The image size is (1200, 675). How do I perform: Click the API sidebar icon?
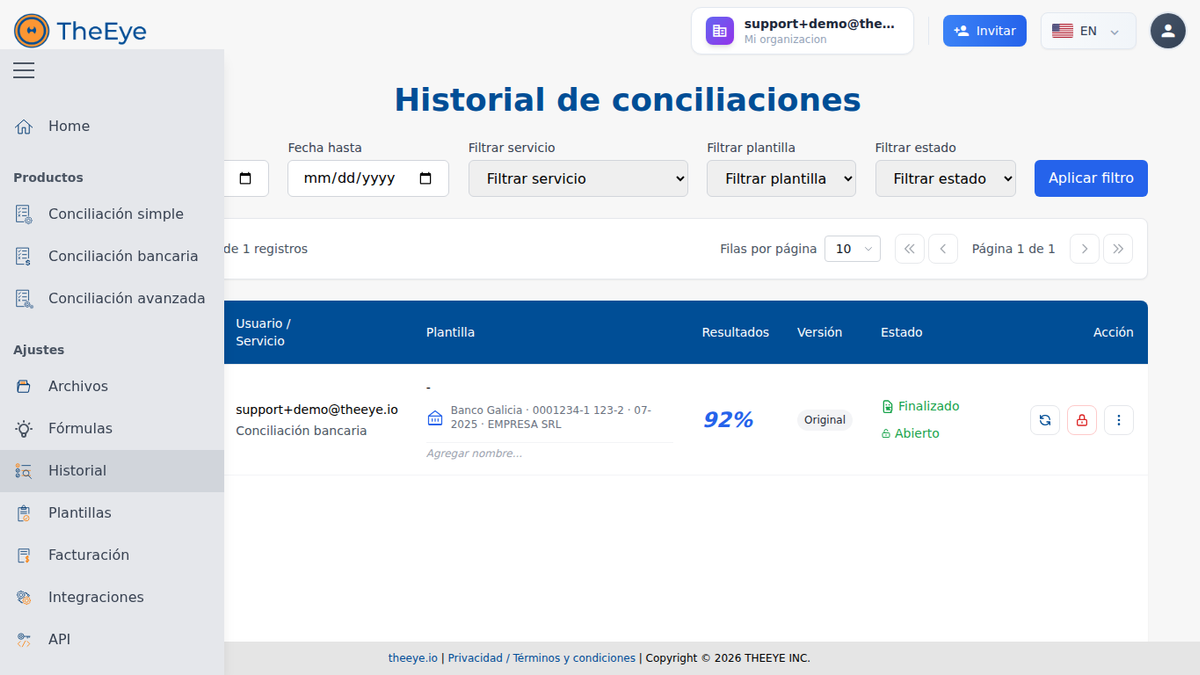(24, 639)
